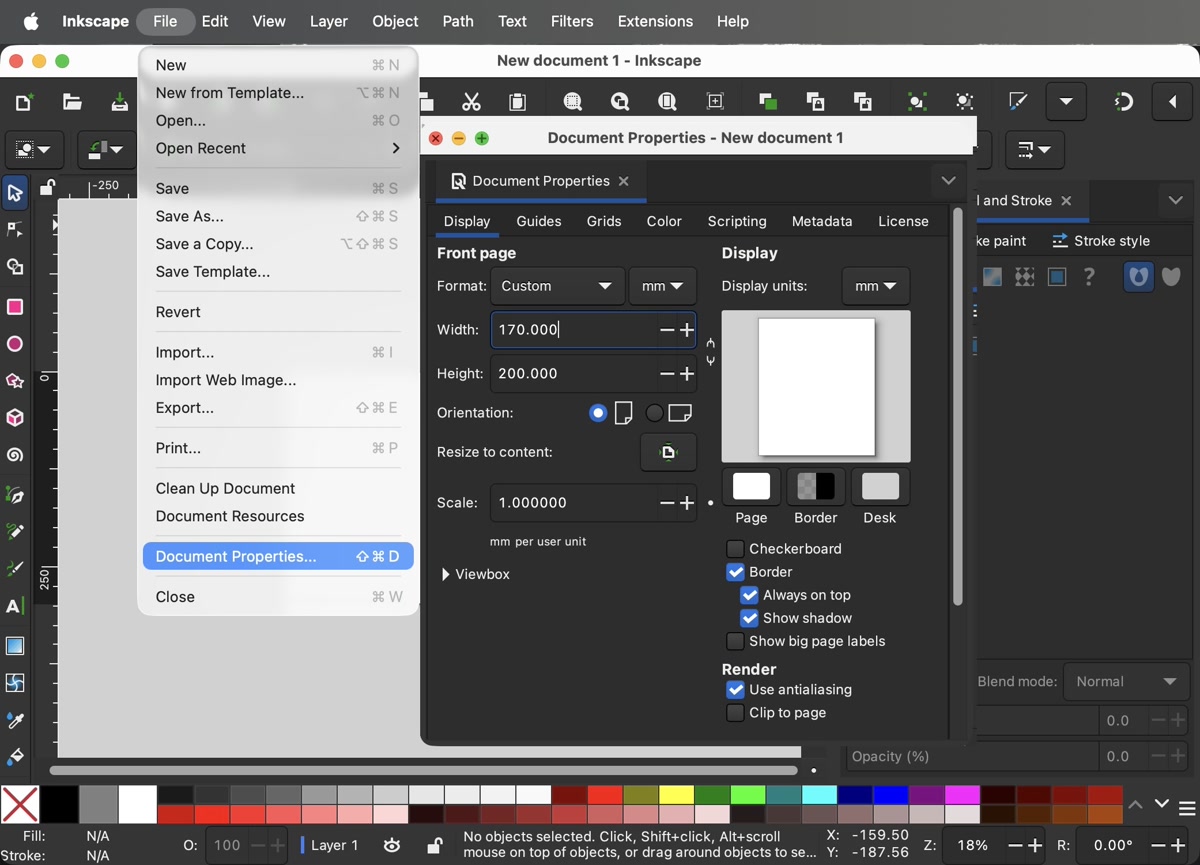Open the toolbar overflow dropdown arrow
Image resolution: width=1200 pixels, height=865 pixels.
pos(1066,101)
